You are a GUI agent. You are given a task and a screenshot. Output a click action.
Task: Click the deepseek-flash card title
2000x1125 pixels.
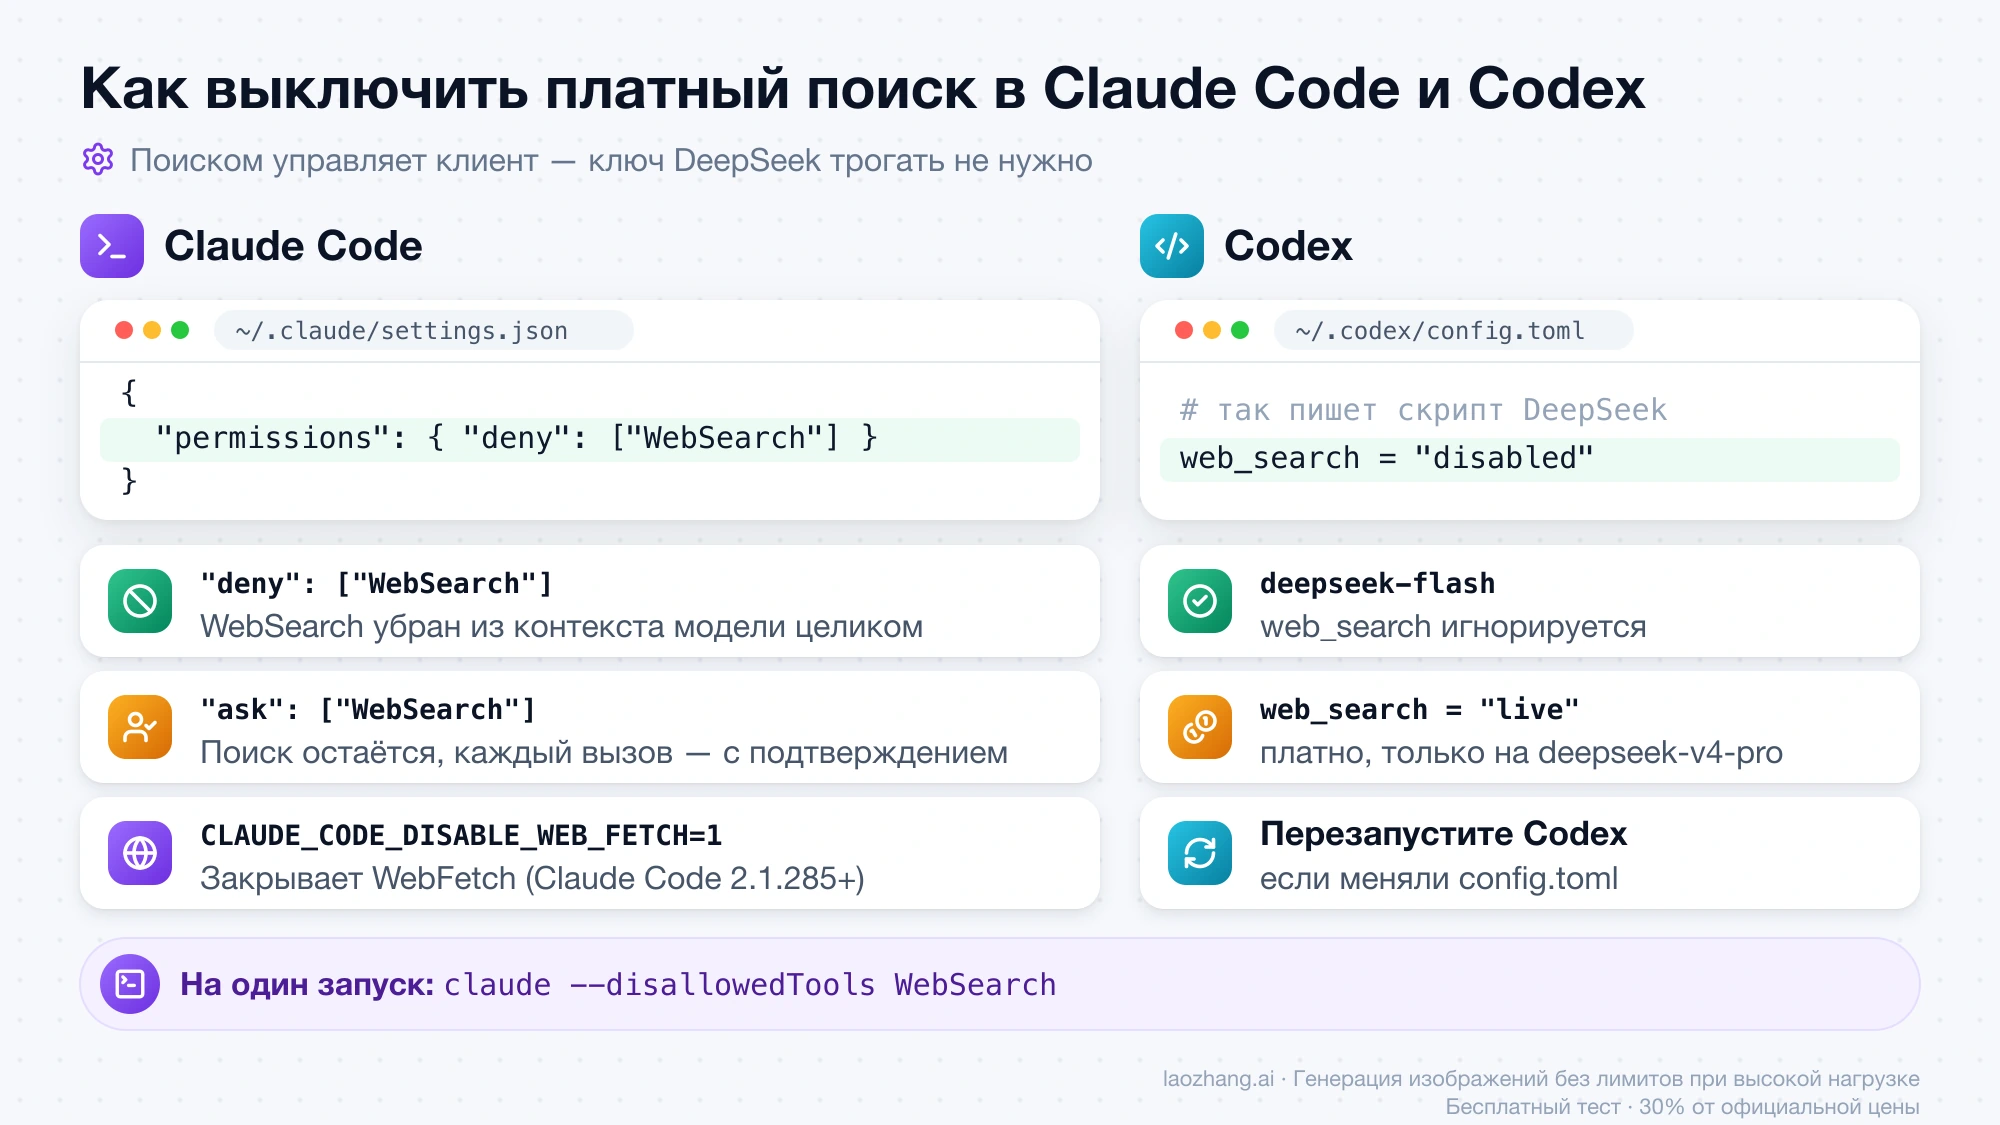(1377, 584)
